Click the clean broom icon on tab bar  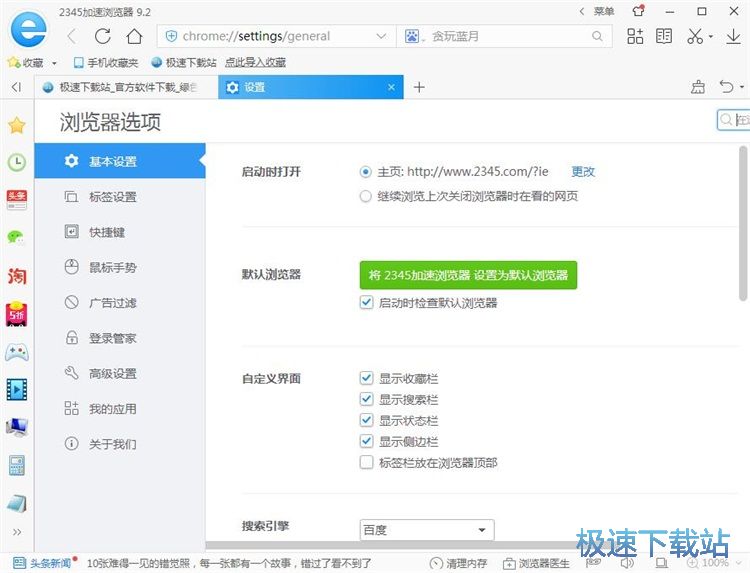point(698,87)
